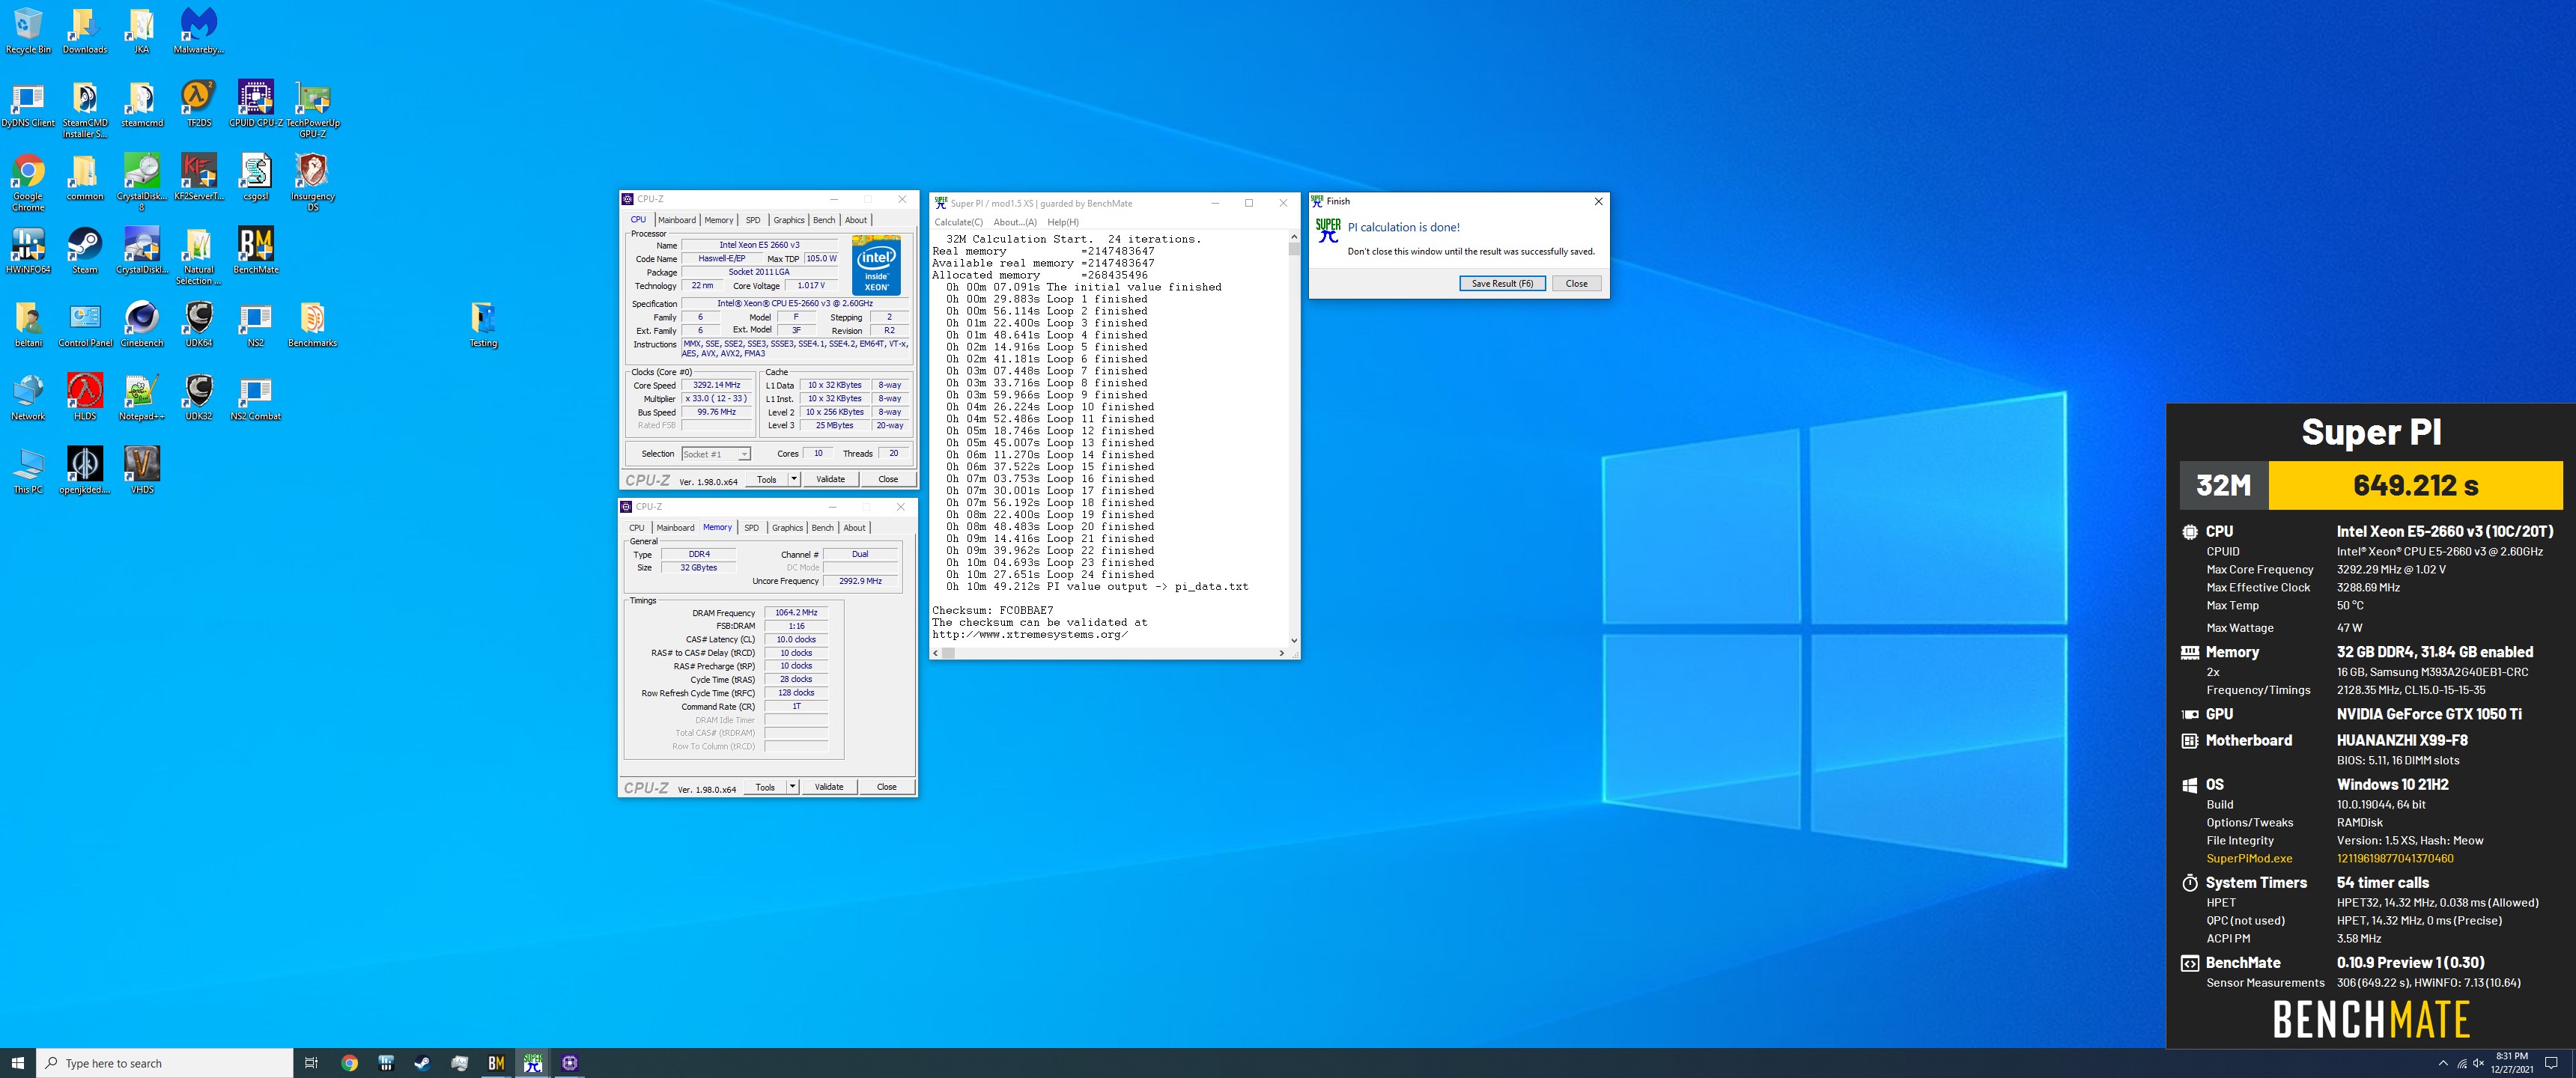The height and width of the screenshot is (1078, 2576).
Task: Click Super PI horizontal scrollbar right arrow
Action: pos(1282,653)
